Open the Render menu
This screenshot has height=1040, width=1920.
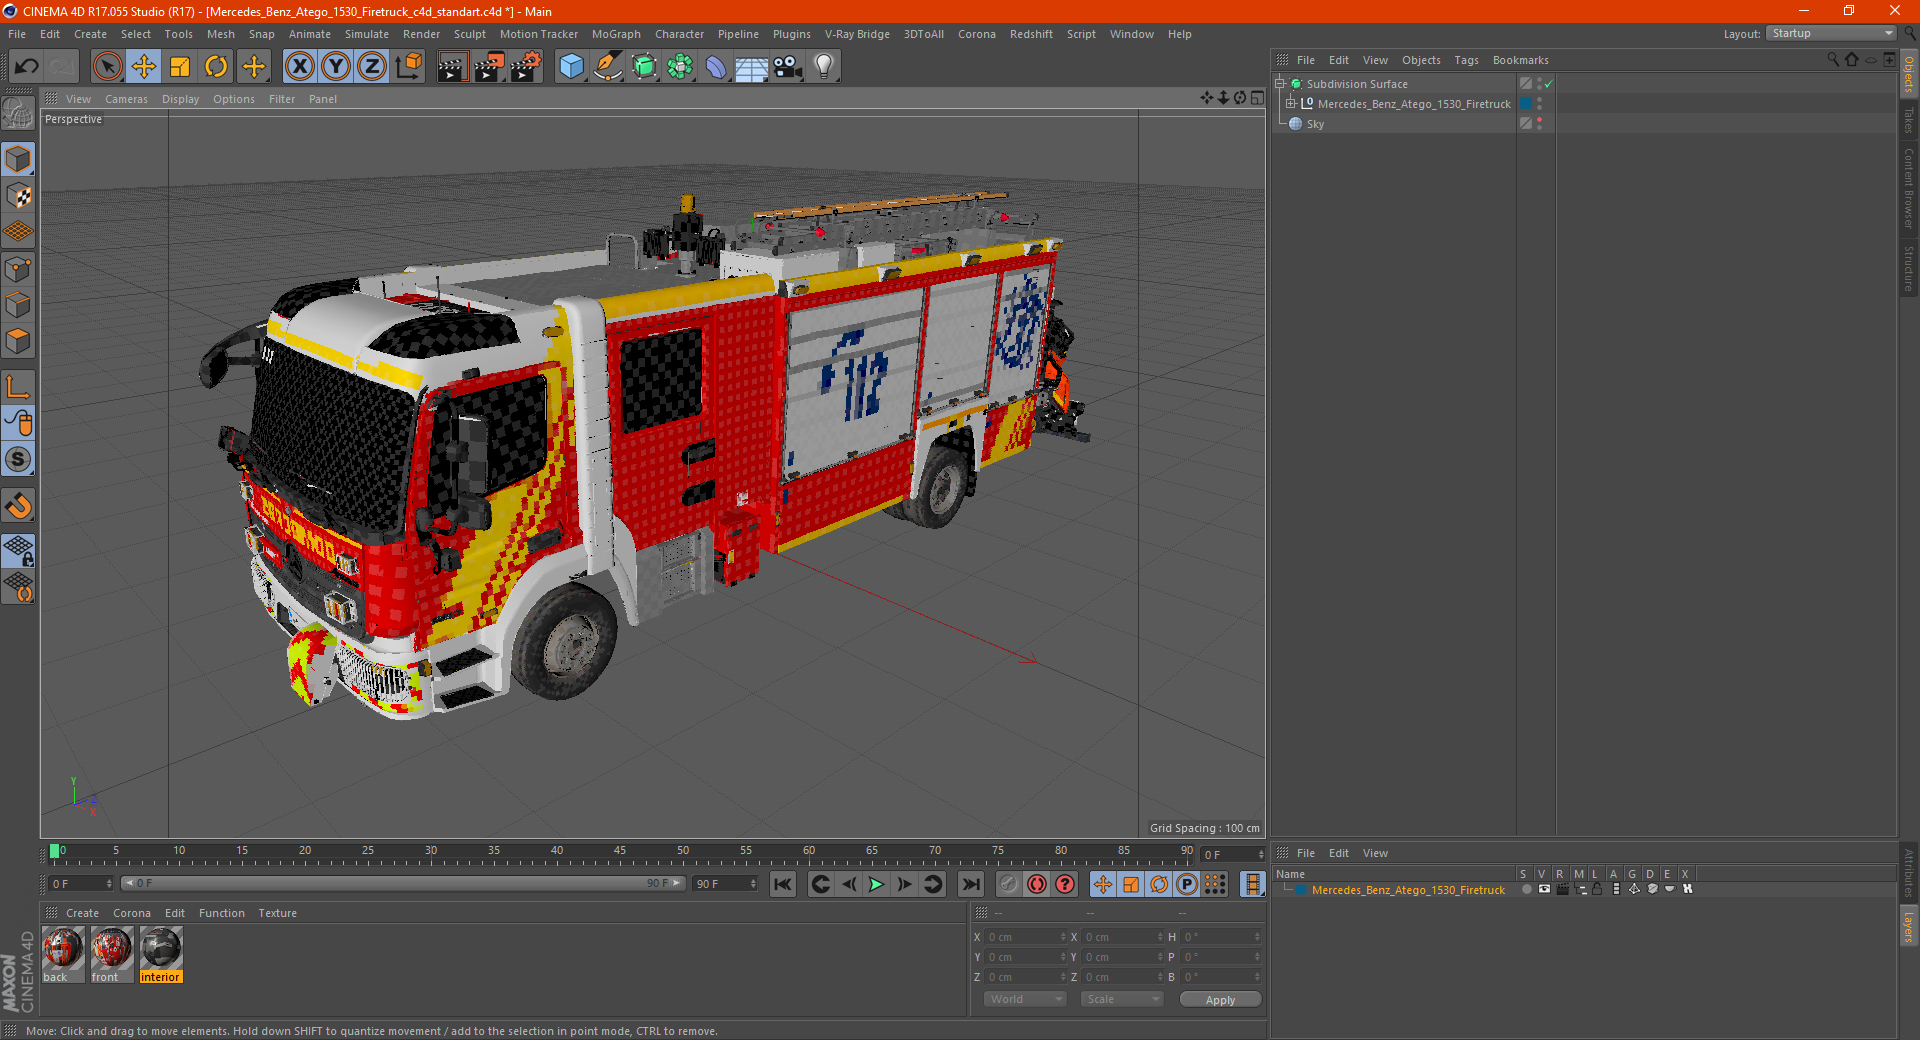coord(421,34)
